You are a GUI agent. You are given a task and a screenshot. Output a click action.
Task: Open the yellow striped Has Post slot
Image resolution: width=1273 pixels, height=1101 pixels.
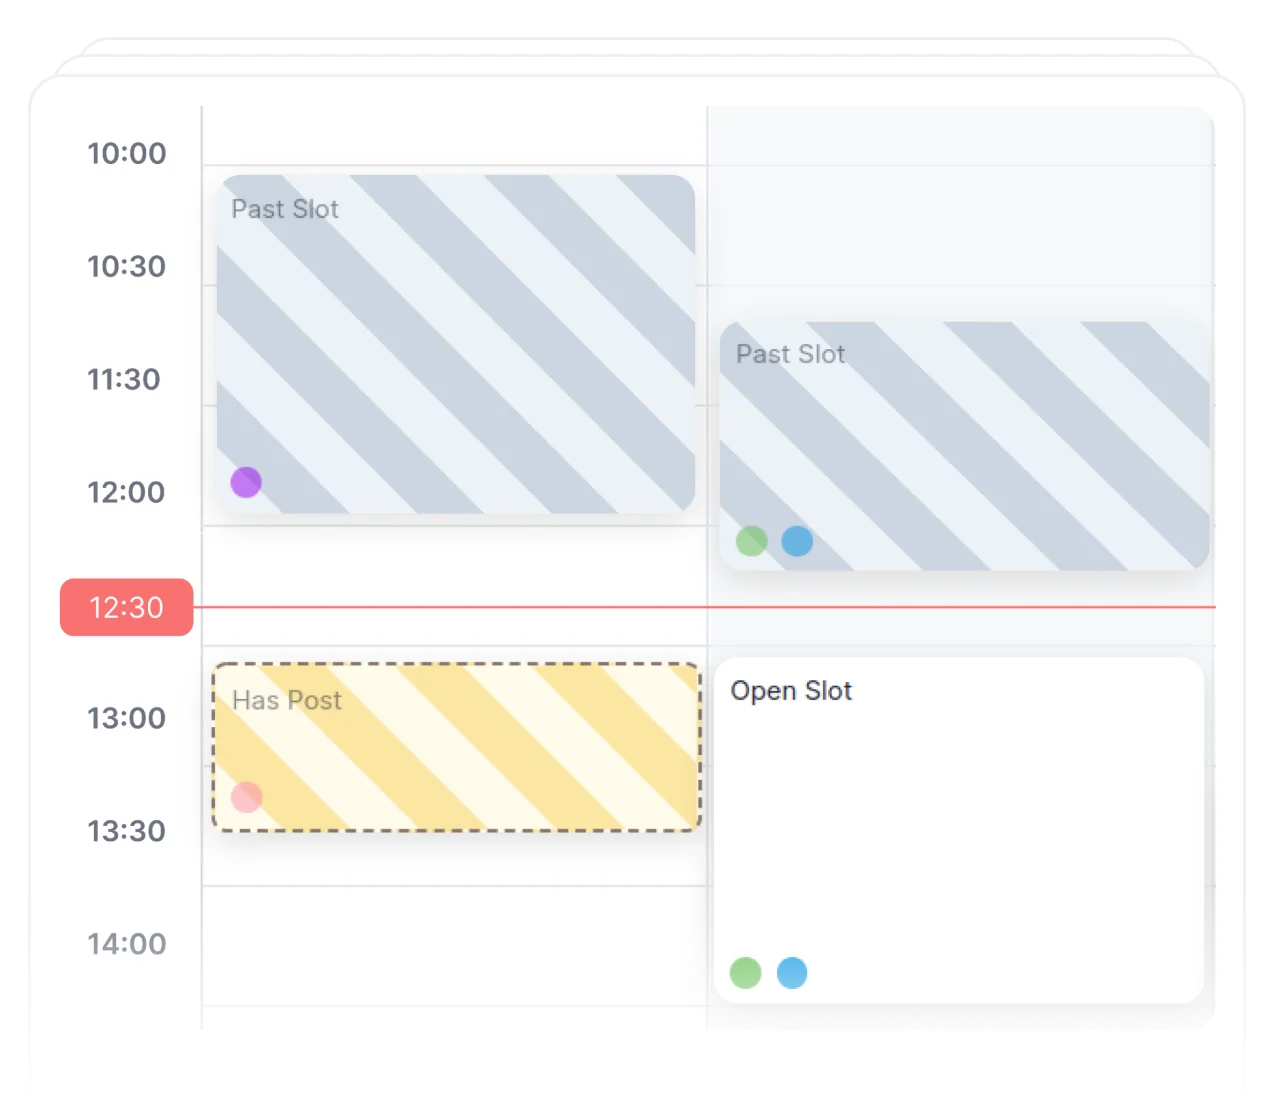click(456, 746)
